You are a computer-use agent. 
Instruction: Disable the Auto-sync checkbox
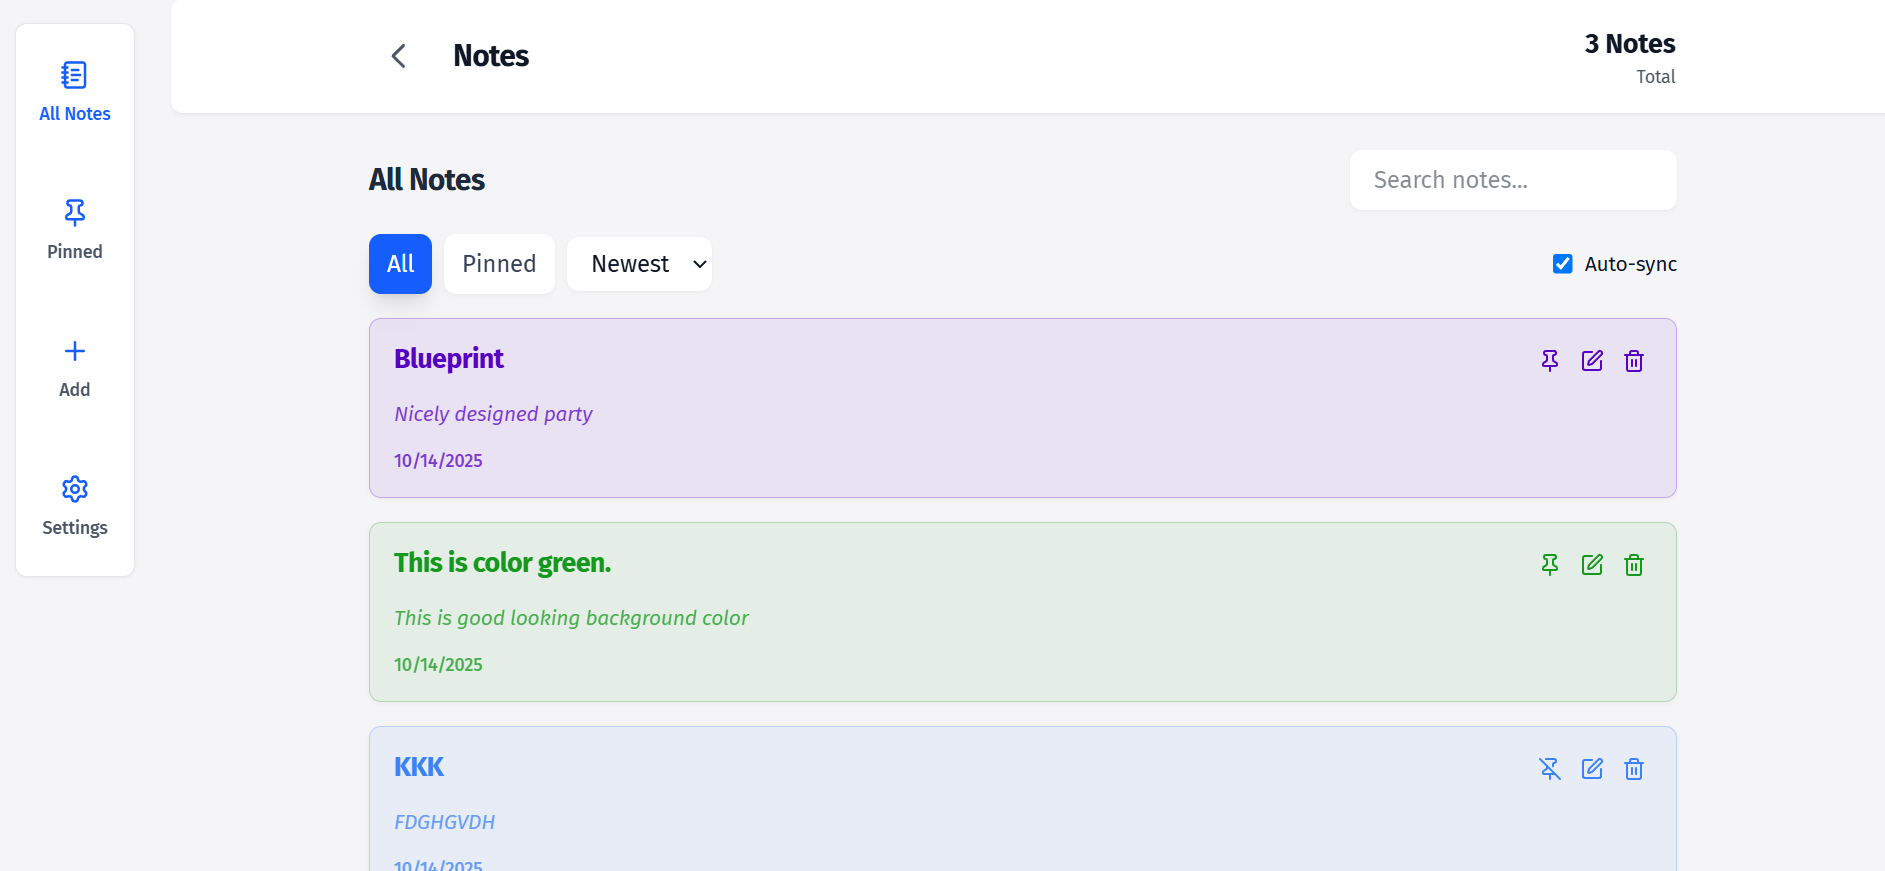[x=1562, y=264]
